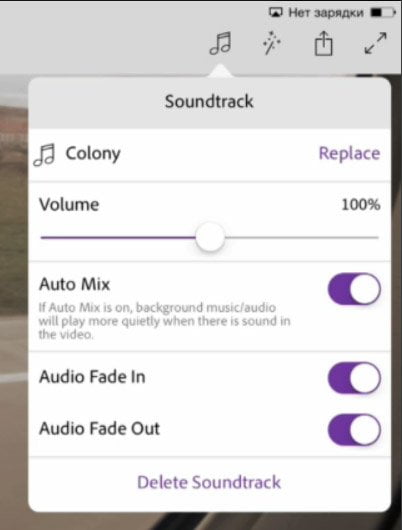Click Replace to change the soundtrack
402x530 pixels.
tap(349, 153)
